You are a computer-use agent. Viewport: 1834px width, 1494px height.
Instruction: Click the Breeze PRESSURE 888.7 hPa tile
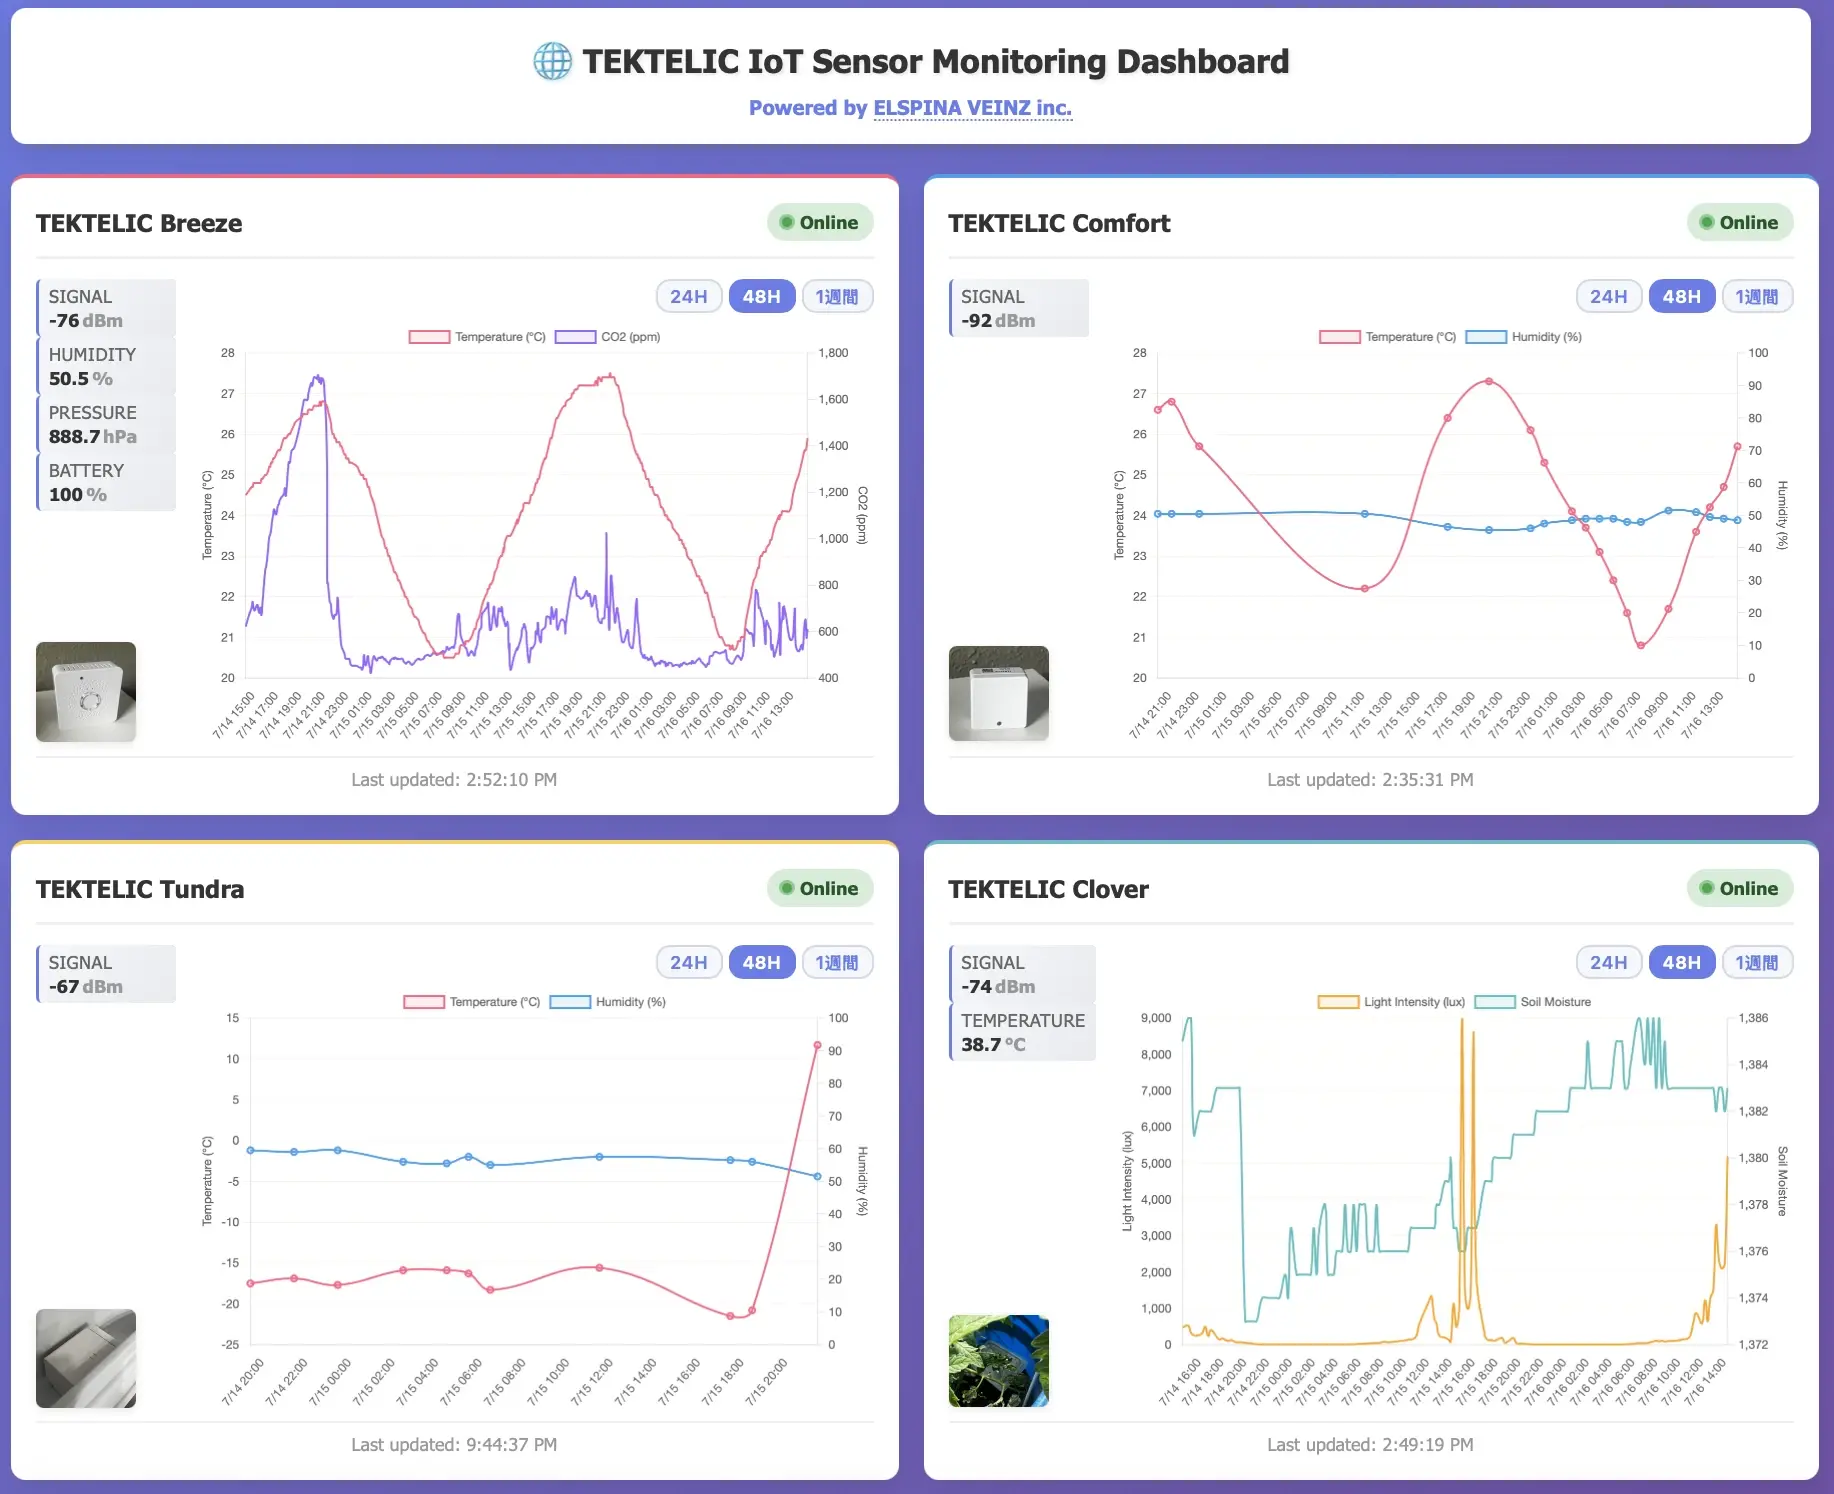106,424
